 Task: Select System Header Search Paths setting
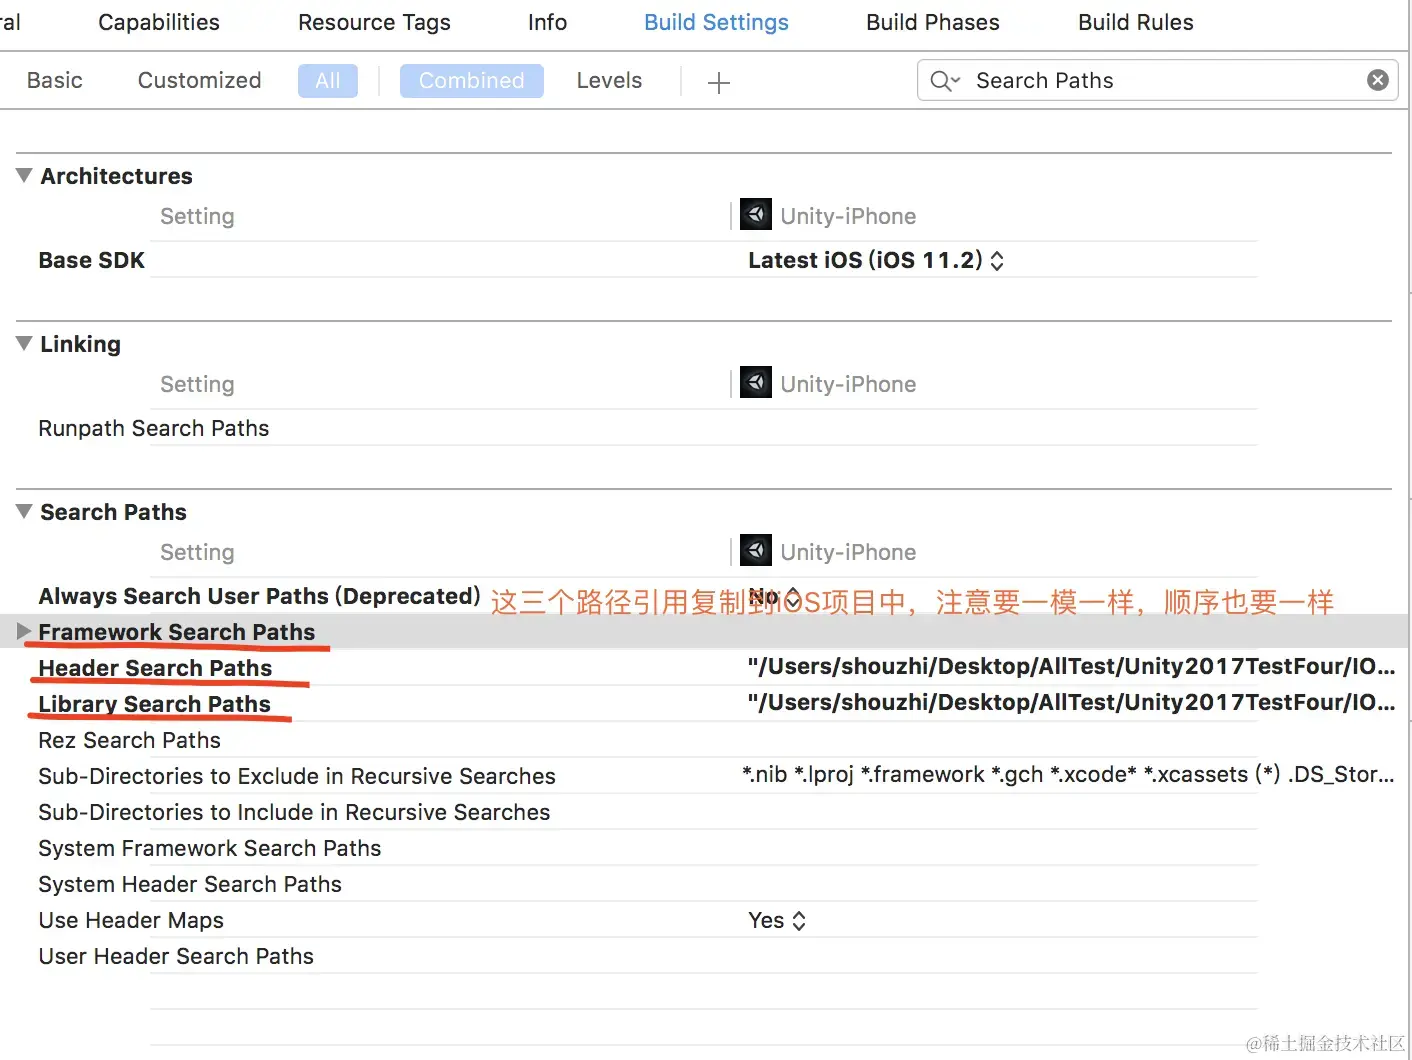pos(190,884)
